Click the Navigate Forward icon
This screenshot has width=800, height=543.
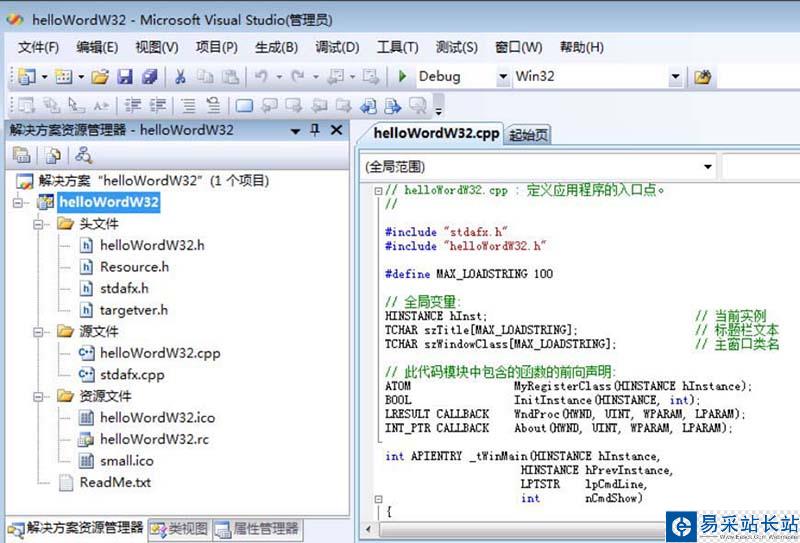371,77
